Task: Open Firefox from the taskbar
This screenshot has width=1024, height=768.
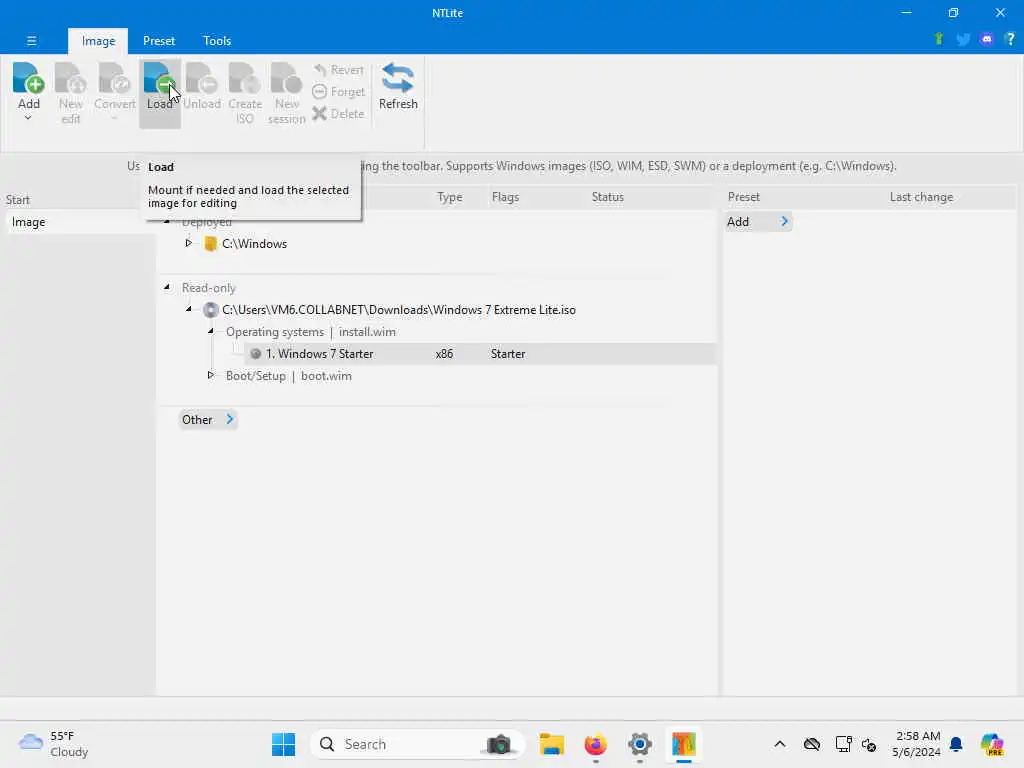Action: click(596, 744)
